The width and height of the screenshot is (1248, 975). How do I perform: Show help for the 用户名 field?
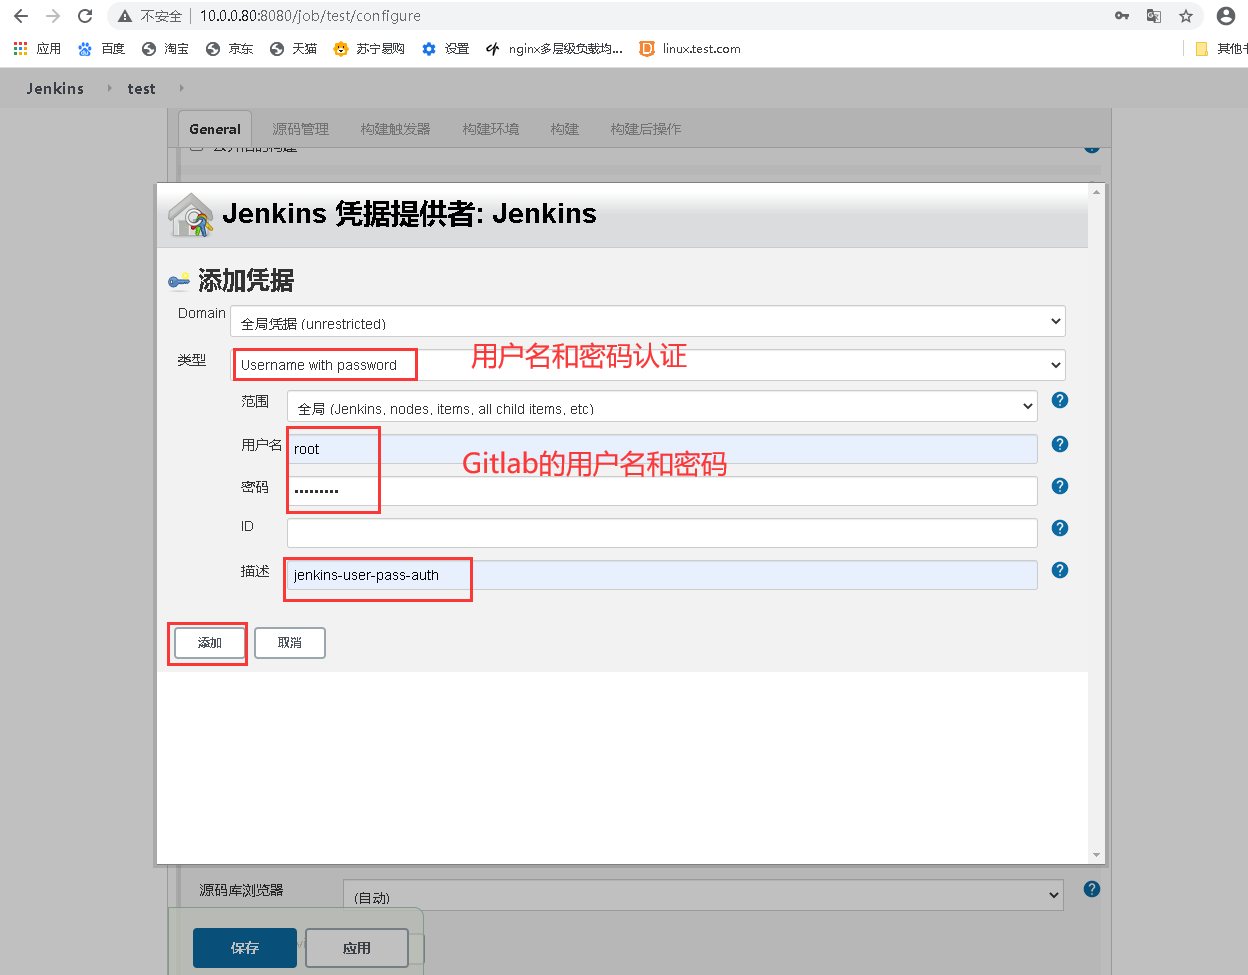tap(1060, 444)
